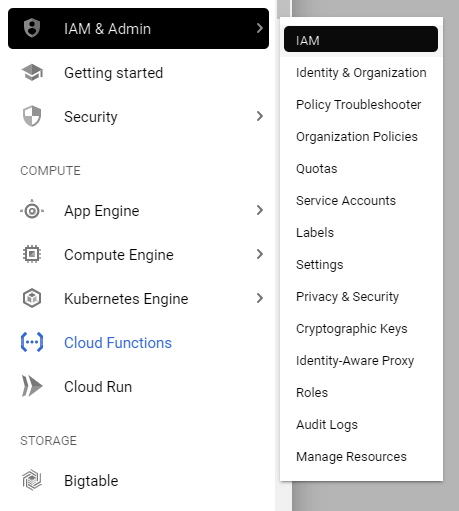Open IAM in the submenu
The width and height of the screenshot is (459, 511).
[x=361, y=39]
